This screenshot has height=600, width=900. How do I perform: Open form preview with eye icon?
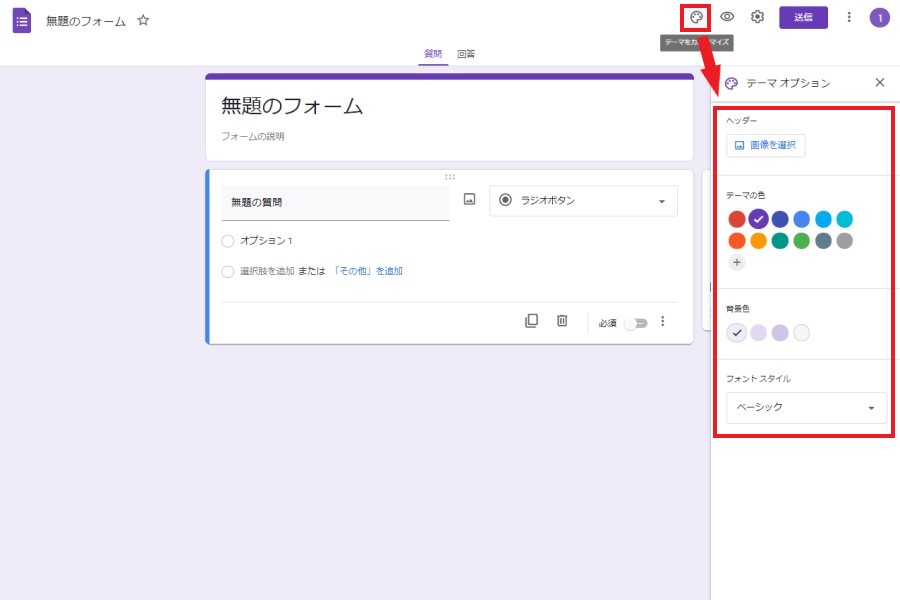coord(727,17)
